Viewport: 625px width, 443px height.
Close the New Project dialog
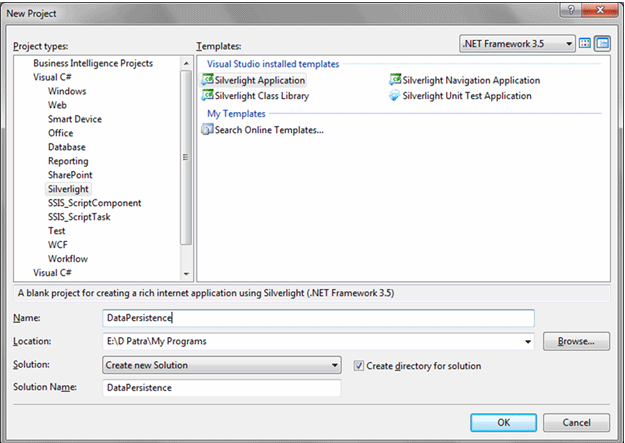[600, 10]
